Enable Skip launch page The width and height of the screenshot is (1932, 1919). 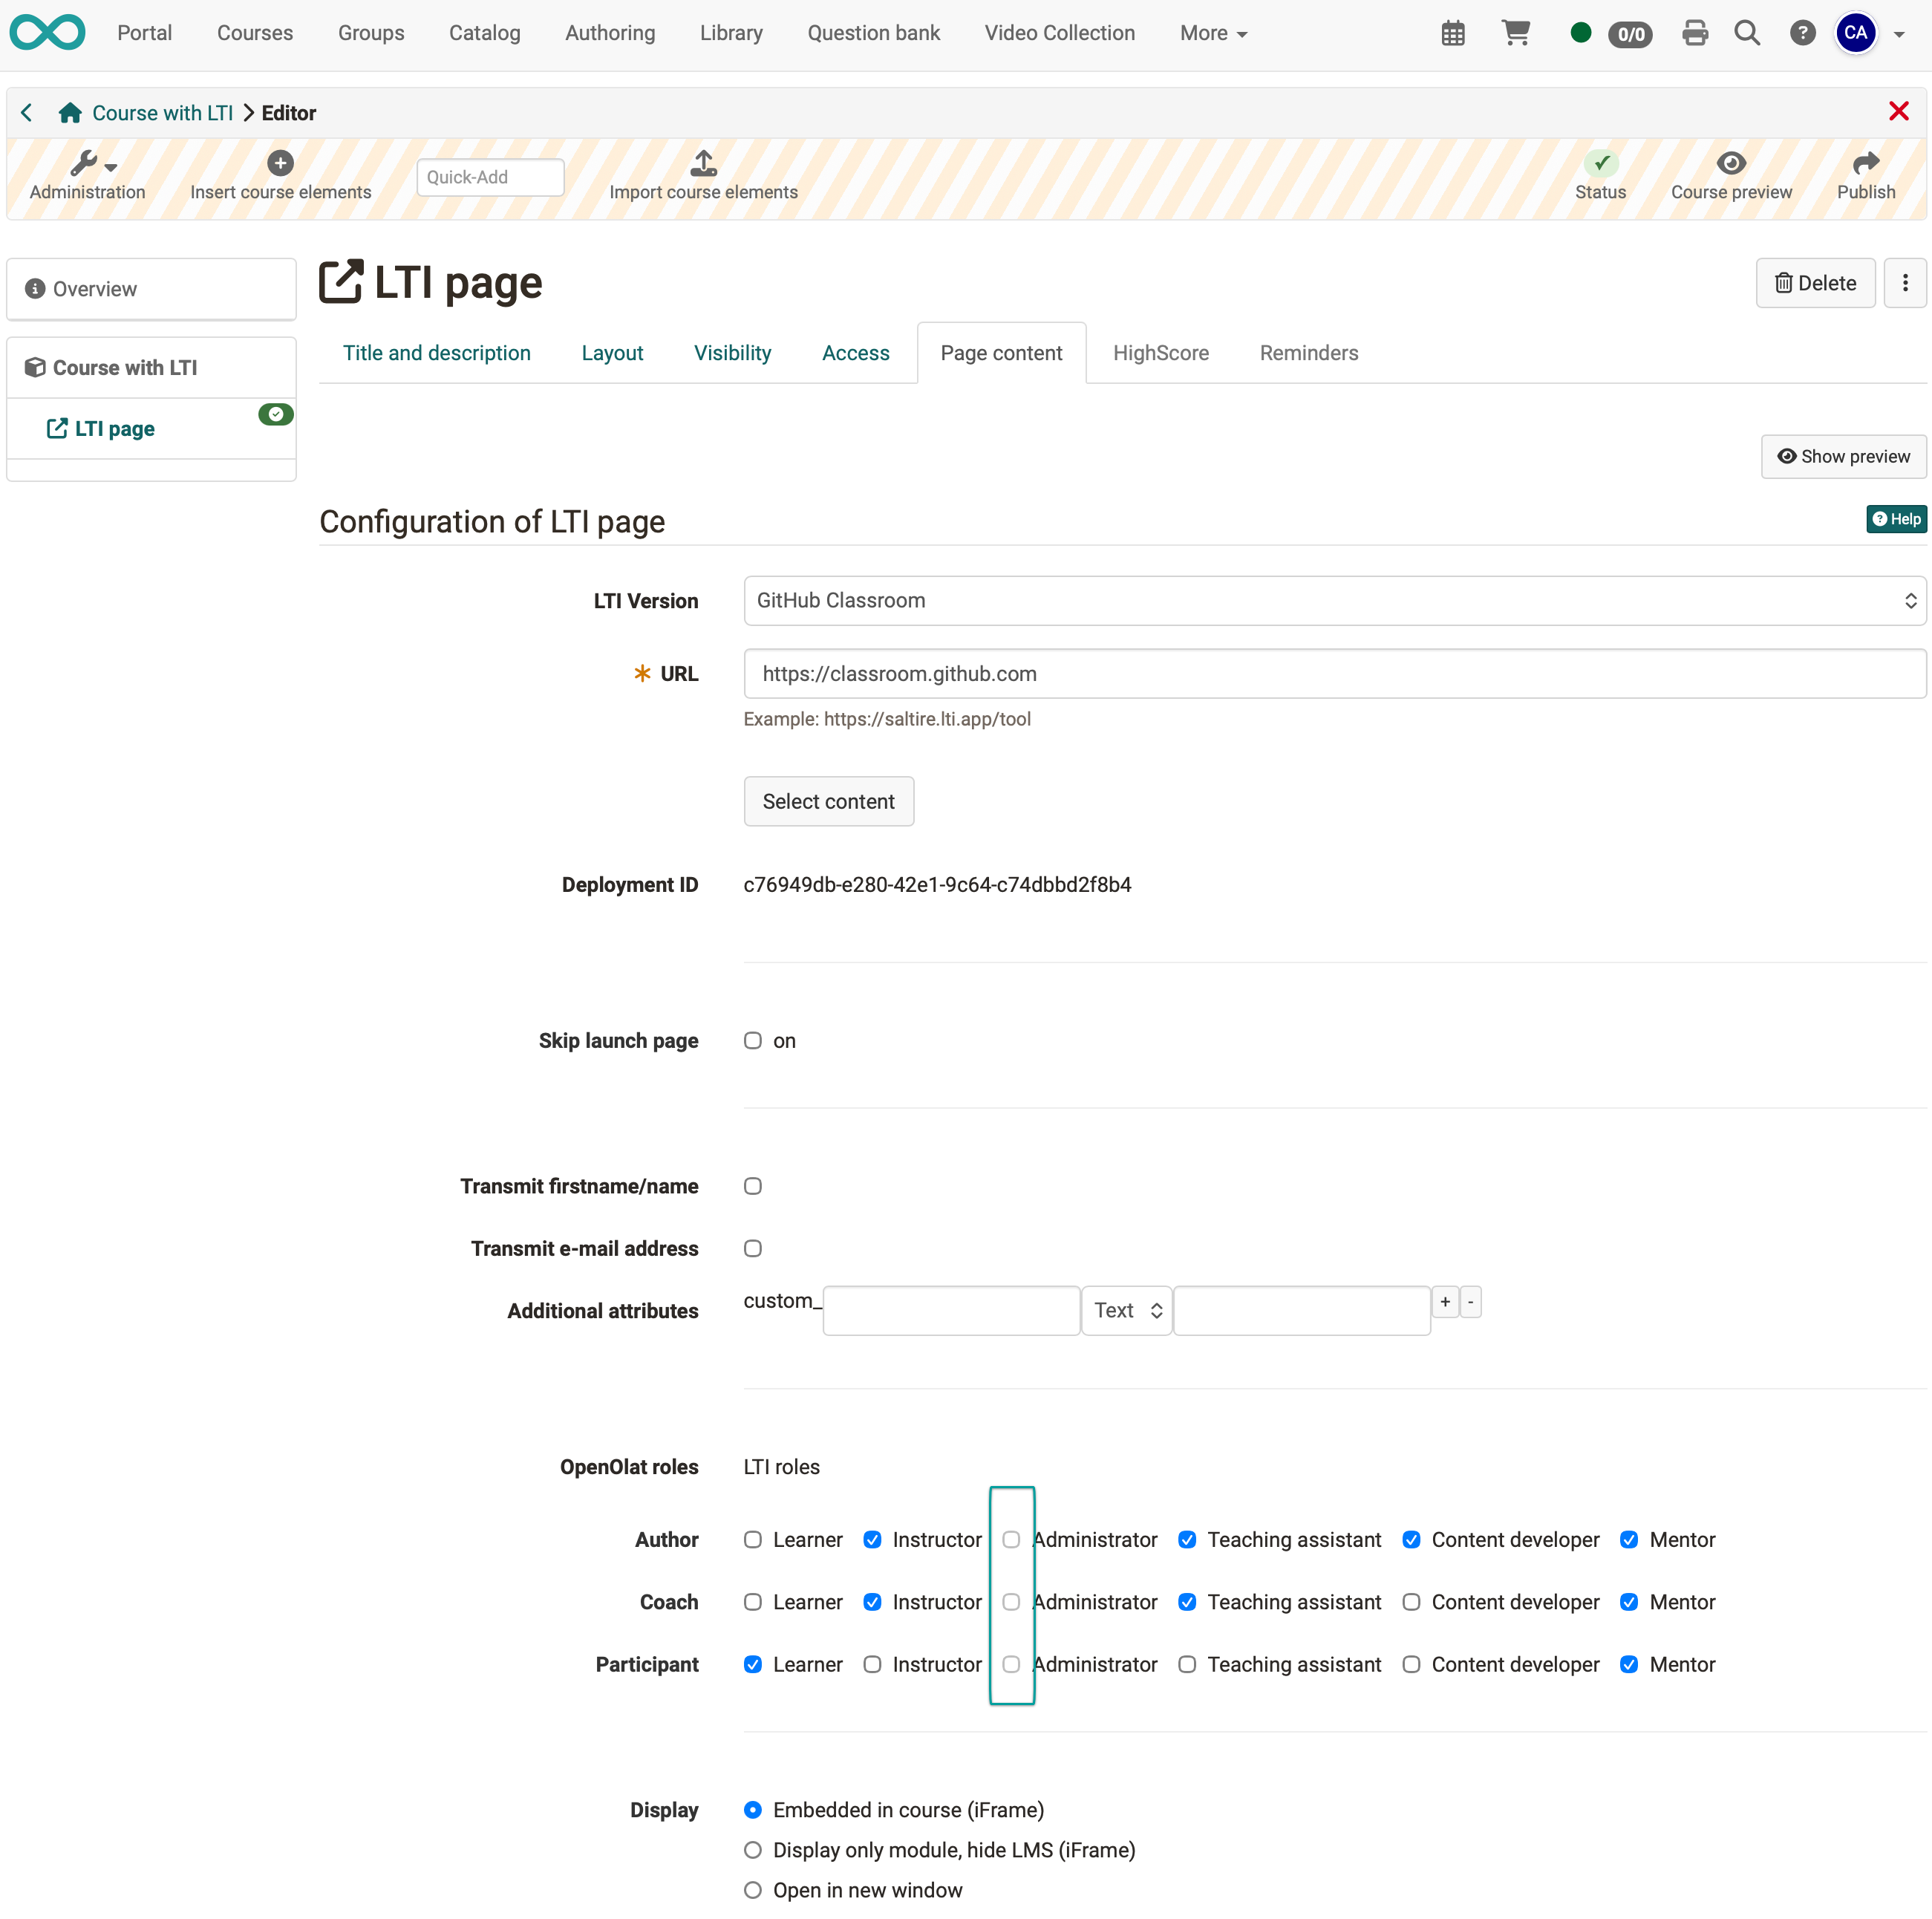tap(752, 1040)
